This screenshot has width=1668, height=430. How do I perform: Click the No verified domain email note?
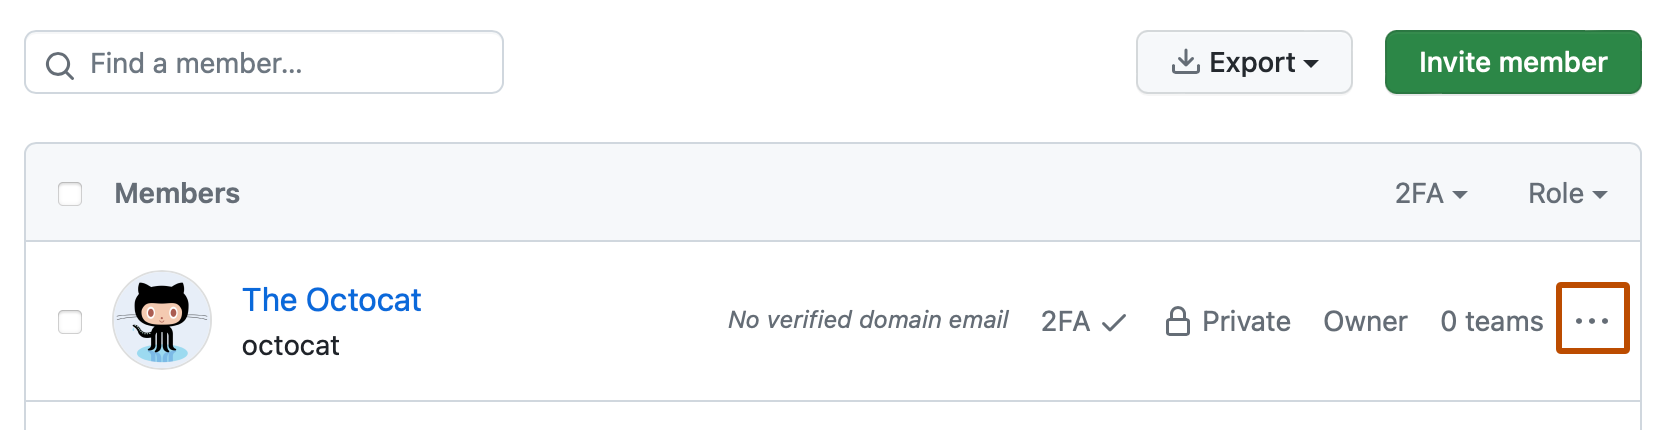pos(868,320)
